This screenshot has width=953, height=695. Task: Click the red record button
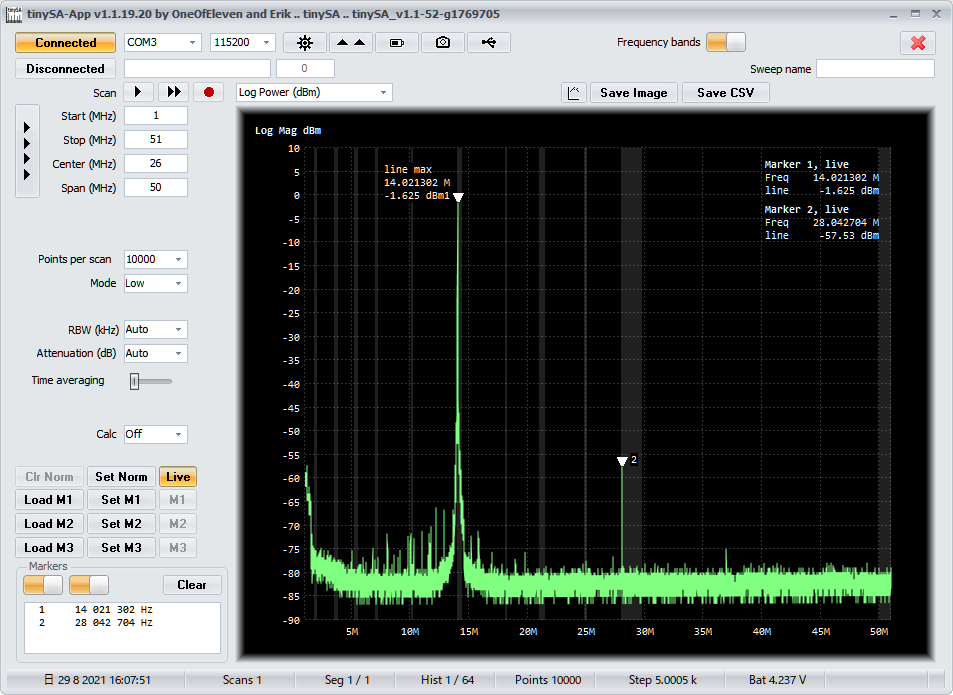point(209,92)
